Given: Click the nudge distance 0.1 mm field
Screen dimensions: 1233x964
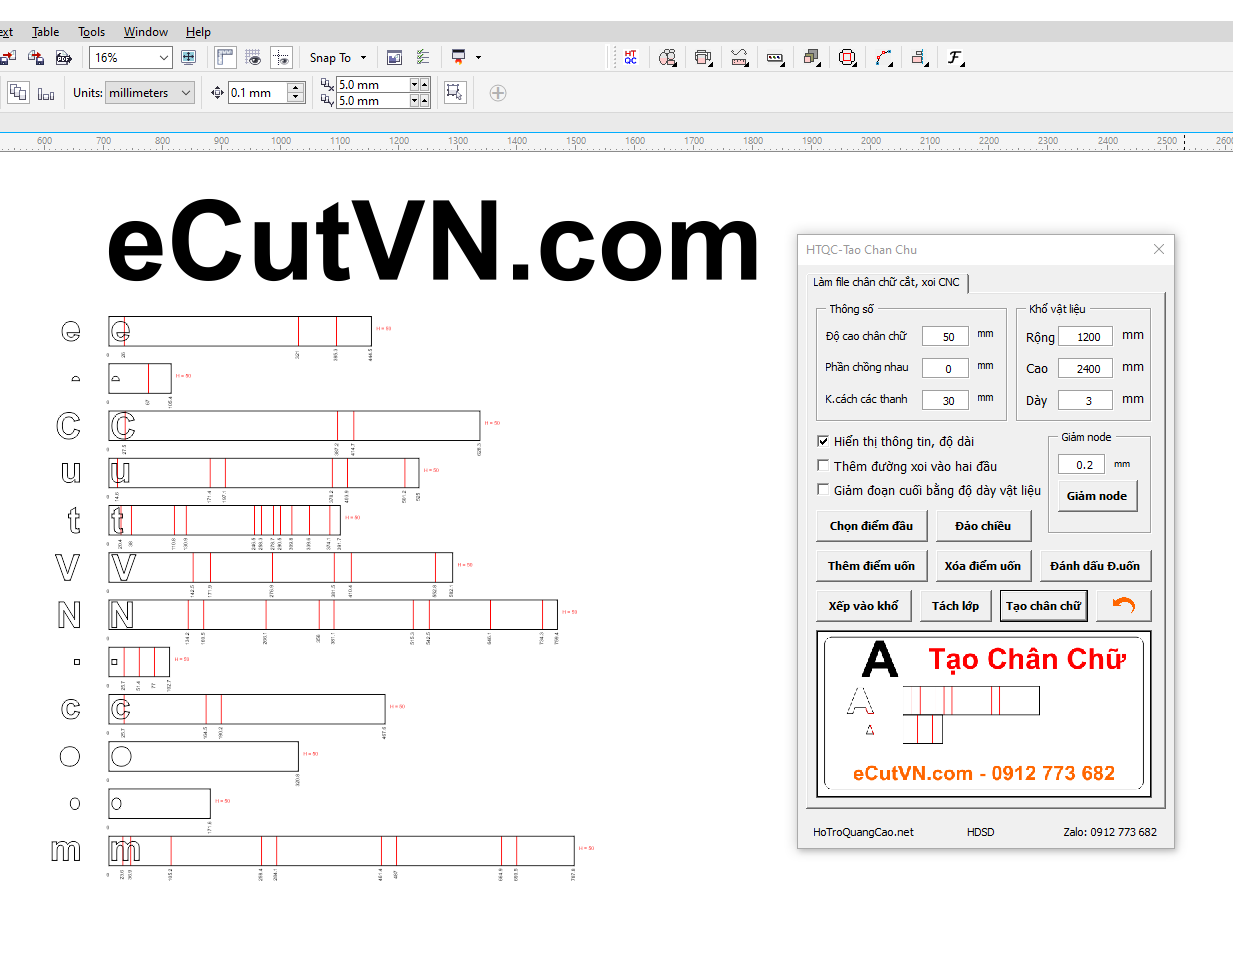Looking at the screenshot, I should tap(258, 92).
